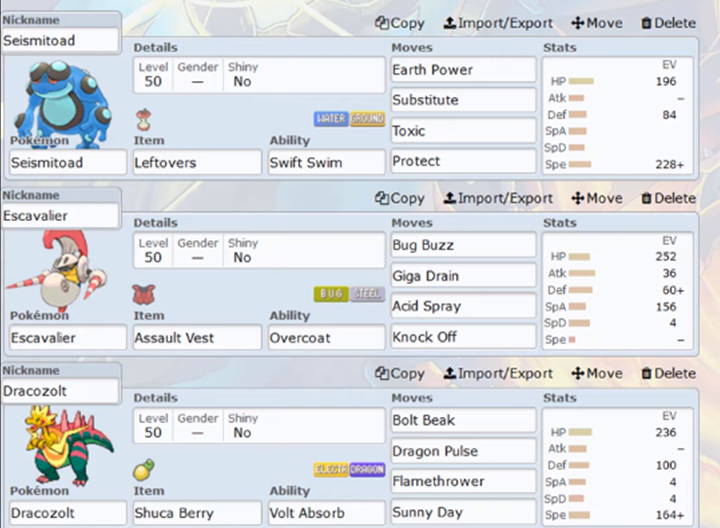The height and width of the screenshot is (528, 720).
Task: Select the Toxic move slot
Action: click(463, 131)
